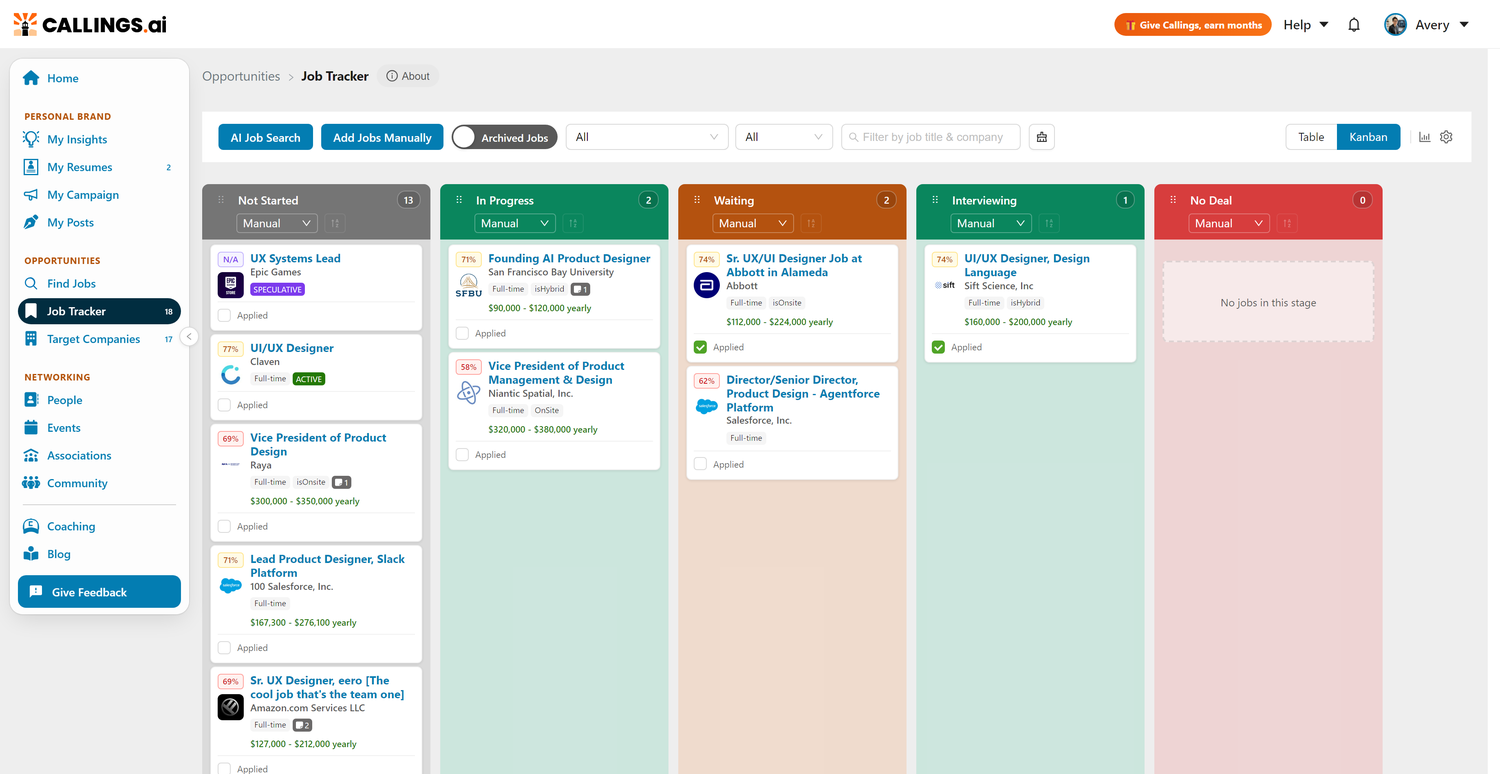This screenshot has width=1500, height=774.
Task: Grab the drag handle of Interviewing column
Action: 935,200
